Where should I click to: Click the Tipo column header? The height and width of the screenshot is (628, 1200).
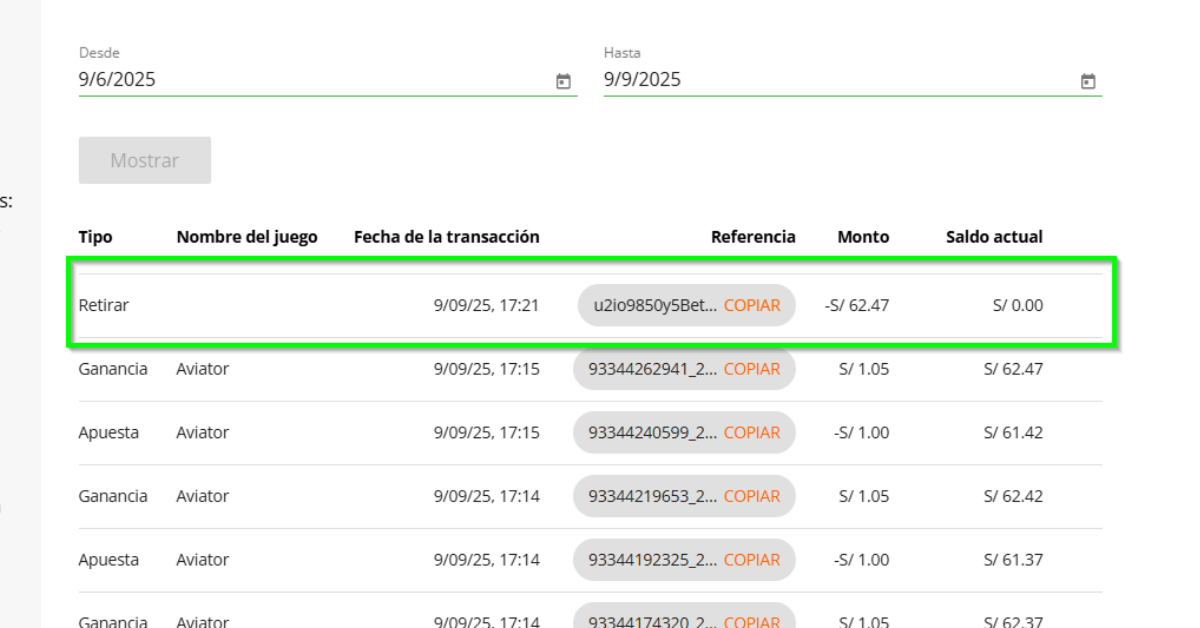(x=95, y=237)
